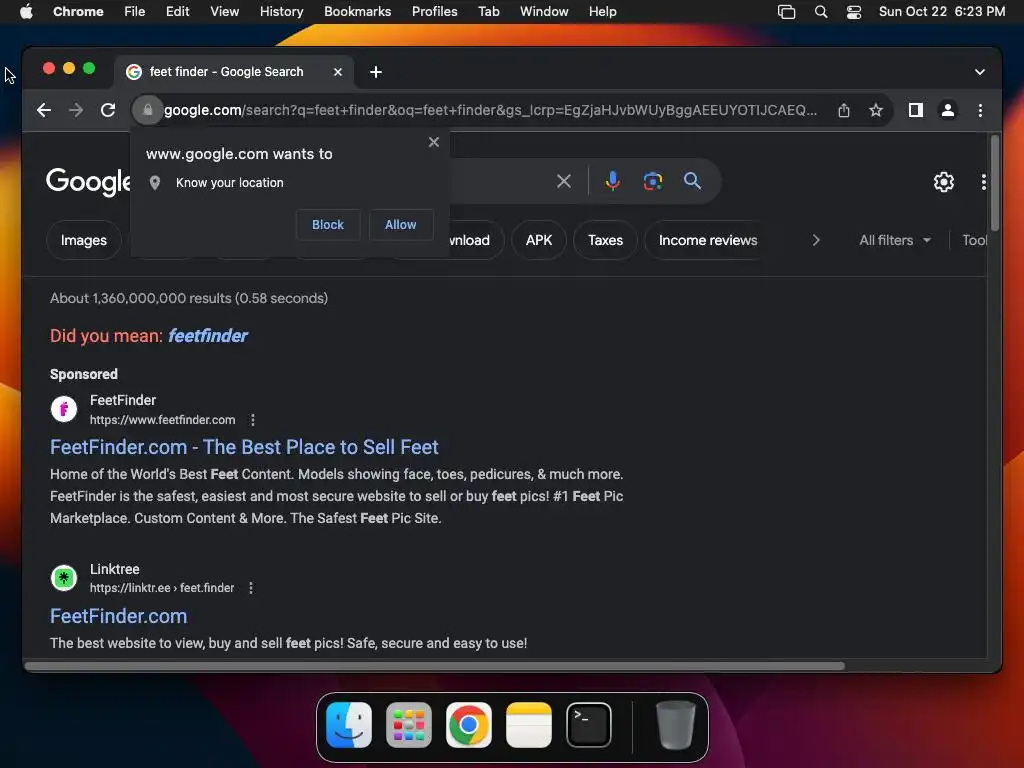
Task: Block location access for google.com
Action: point(328,225)
